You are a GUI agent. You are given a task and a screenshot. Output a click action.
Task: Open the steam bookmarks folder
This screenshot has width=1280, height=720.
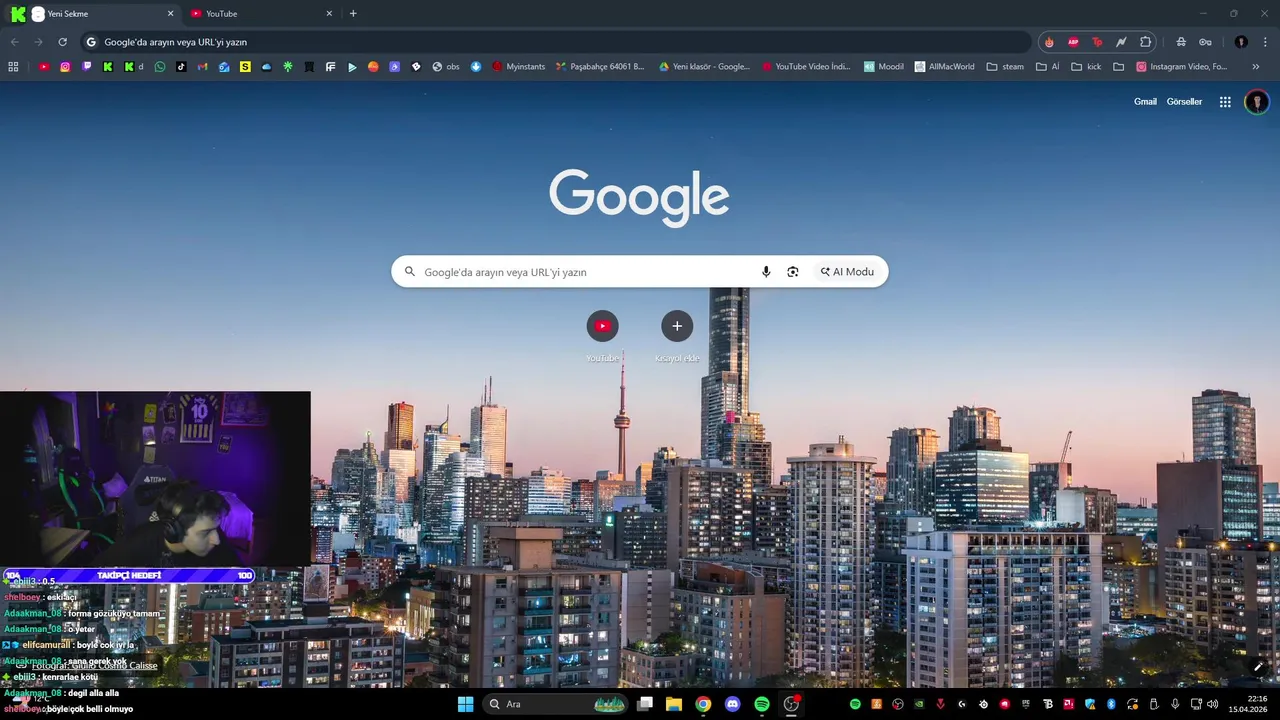point(1005,67)
